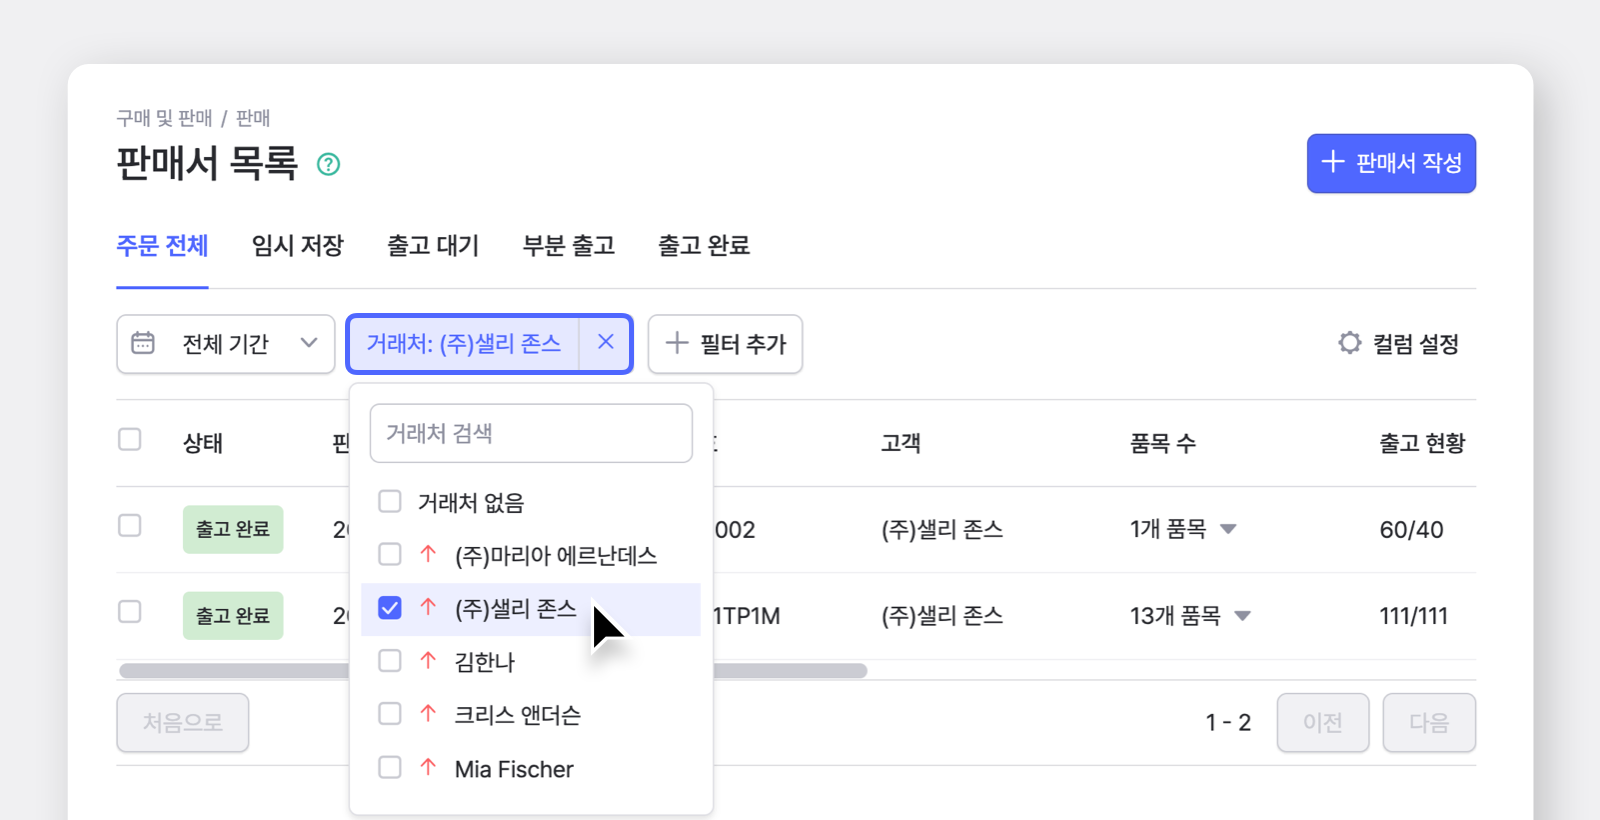Switch to the 출고 대기 tab
Viewport: 1600px width, 820px height.
(433, 246)
